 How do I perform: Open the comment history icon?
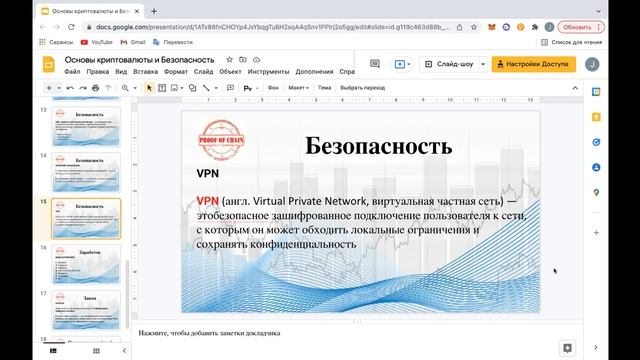(x=375, y=64)
